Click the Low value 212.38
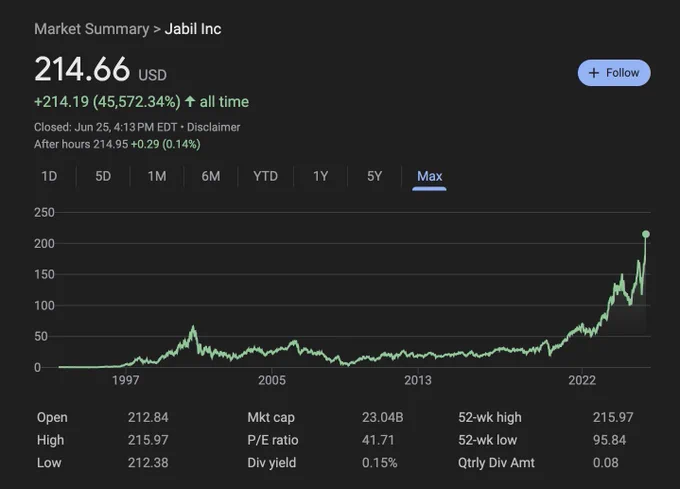This screenshot has width=680, height=489. point(148,463)
